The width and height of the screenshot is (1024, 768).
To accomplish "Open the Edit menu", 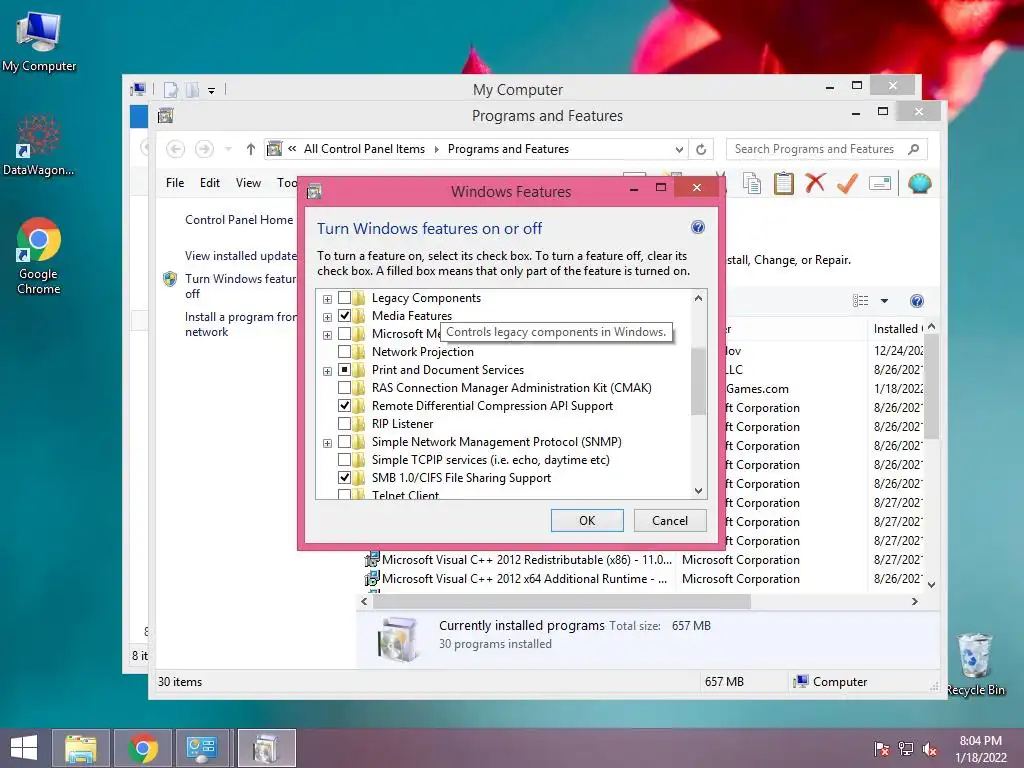I will pyautogui.click(x=210, y=183).
